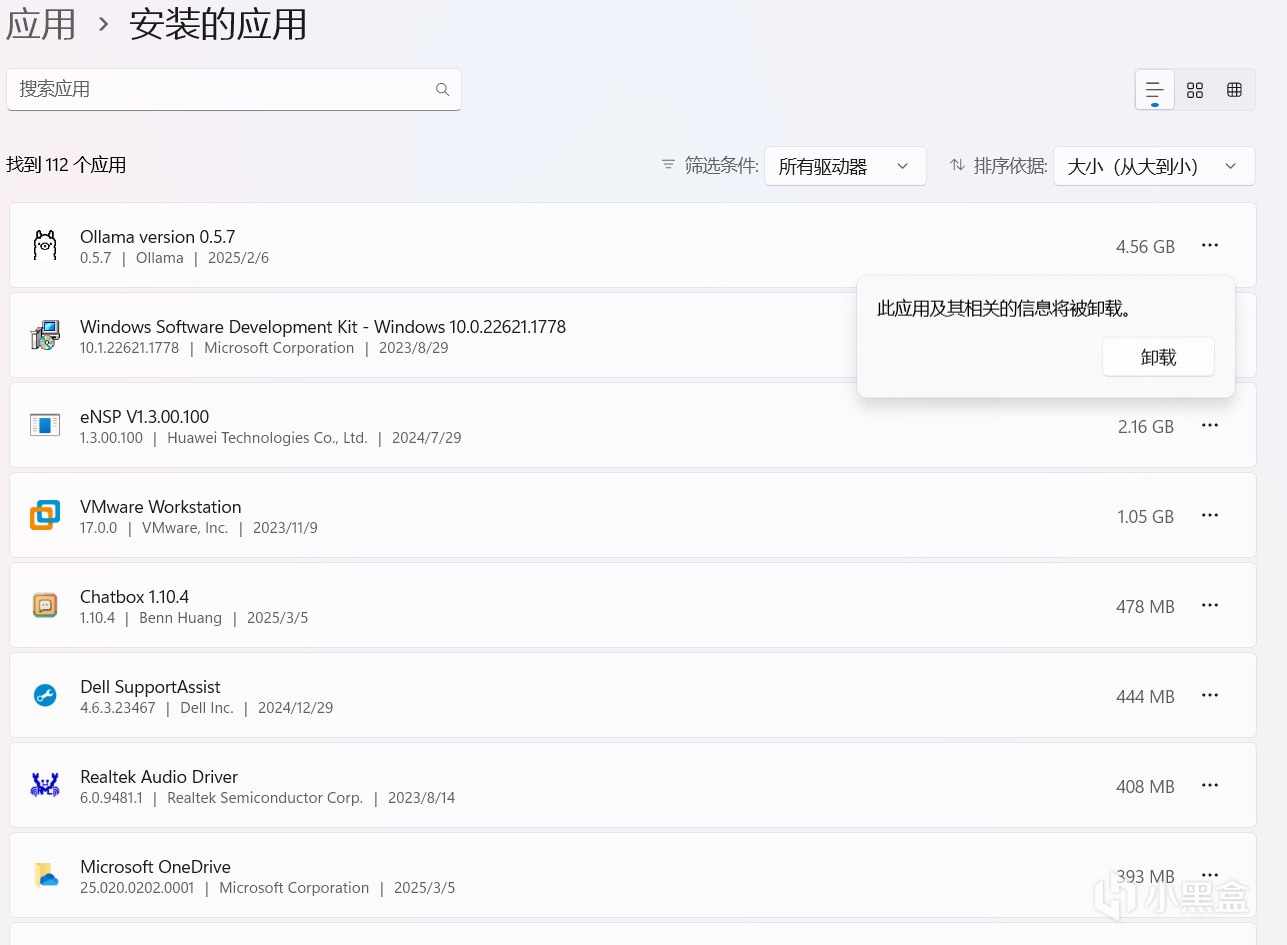
Task: Click the search magnifier icon
Action: [x=443, y=89]
